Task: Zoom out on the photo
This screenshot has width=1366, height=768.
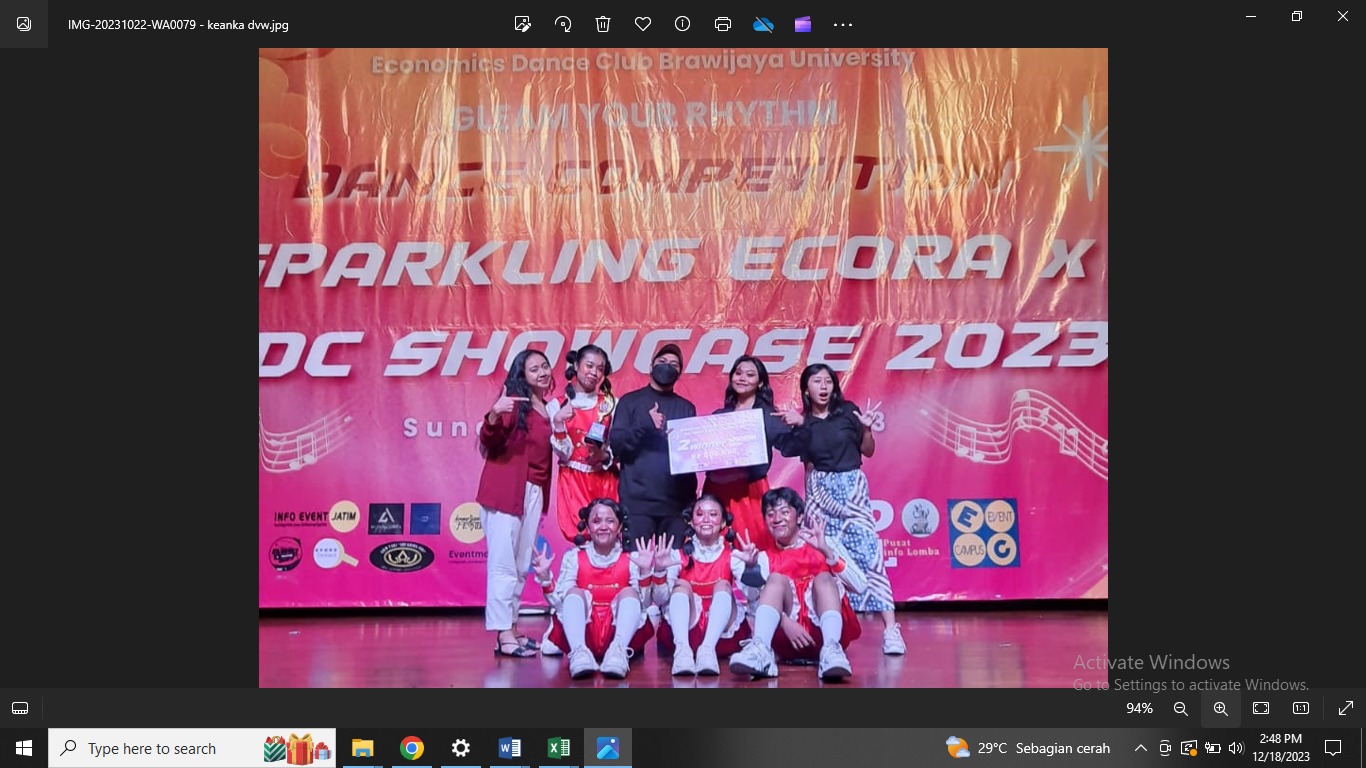Action: tap(1181, 708)
